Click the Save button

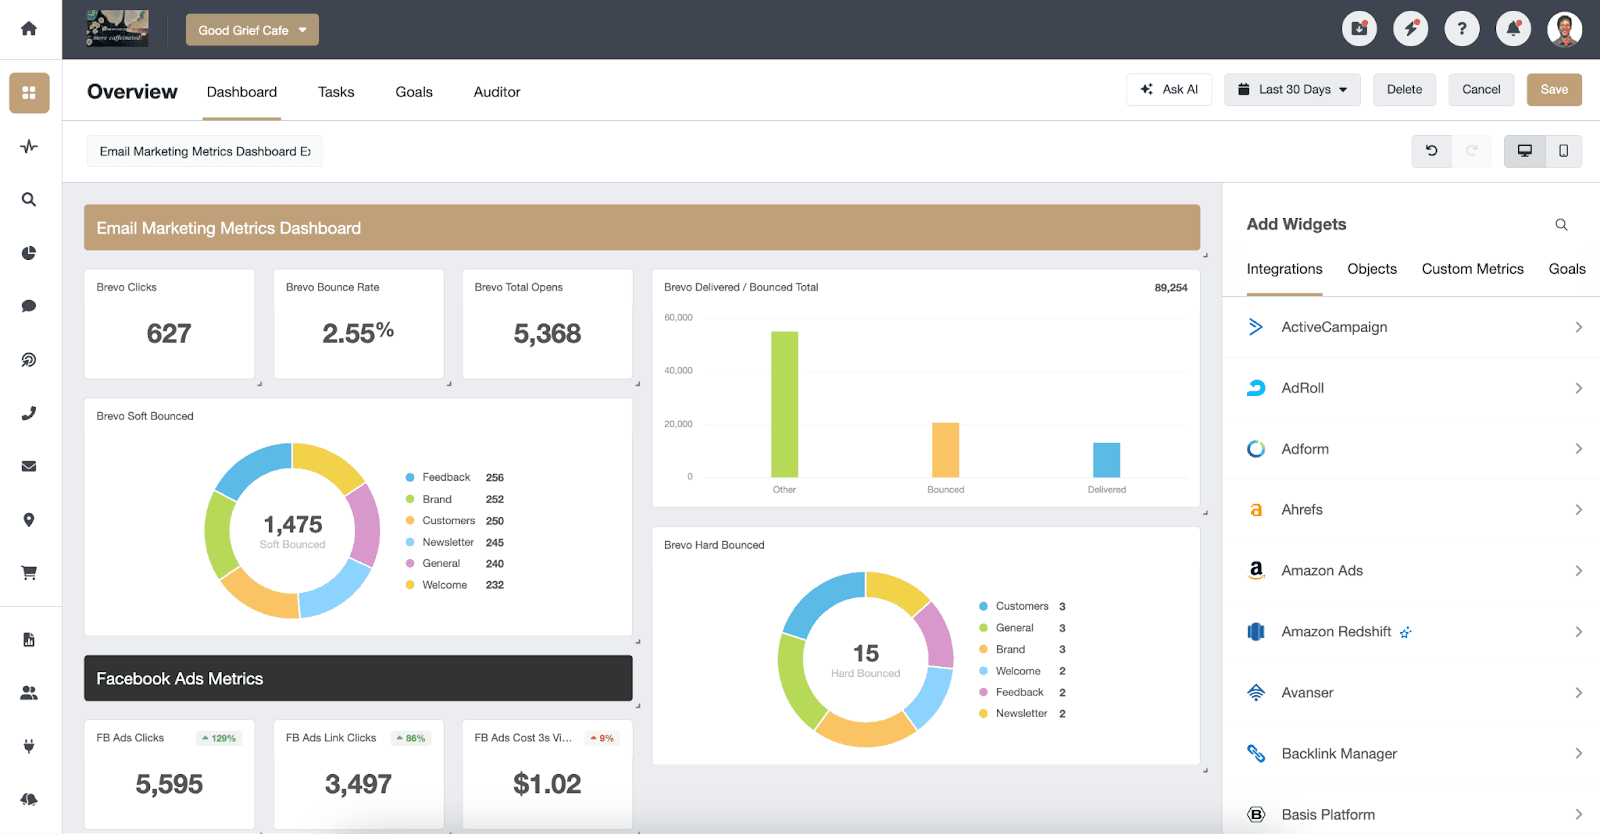(x=1553, y=90)
